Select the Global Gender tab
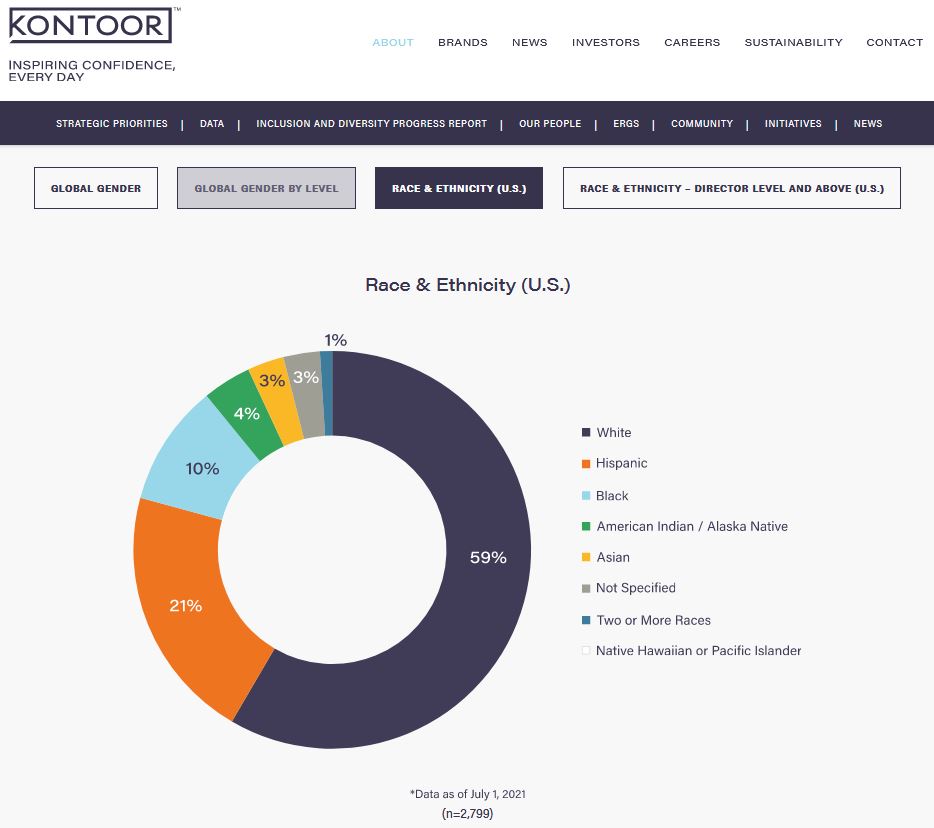 (x=96, y=188)
